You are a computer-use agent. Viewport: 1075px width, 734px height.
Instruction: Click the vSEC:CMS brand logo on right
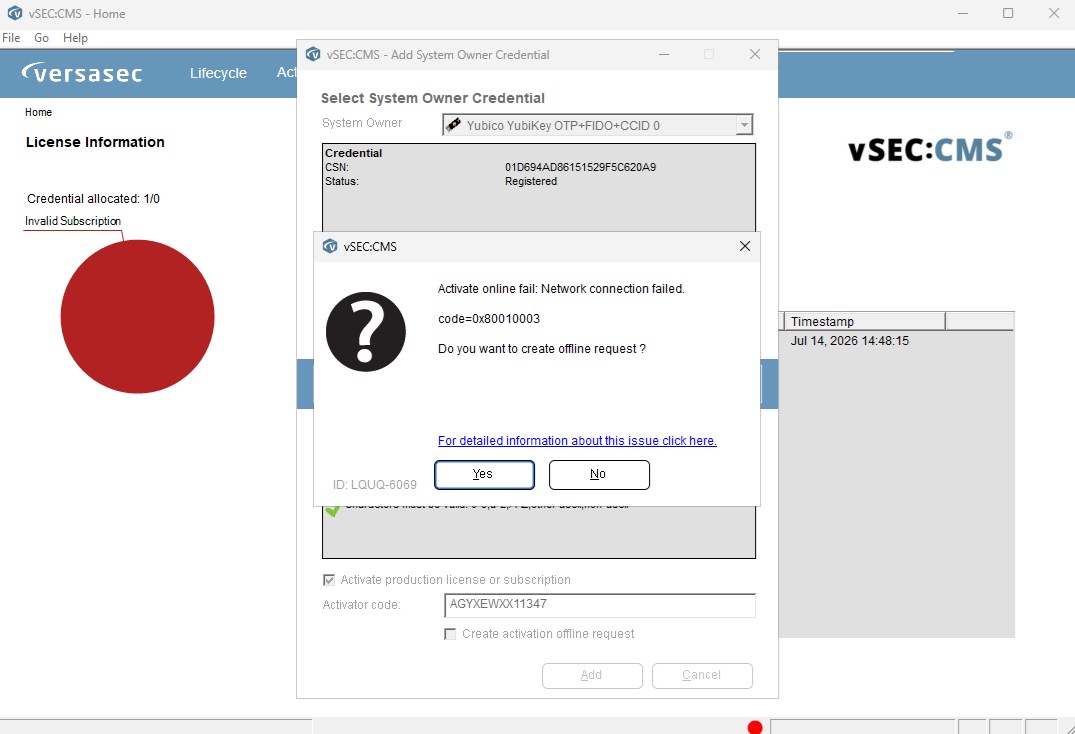(930, 148)
